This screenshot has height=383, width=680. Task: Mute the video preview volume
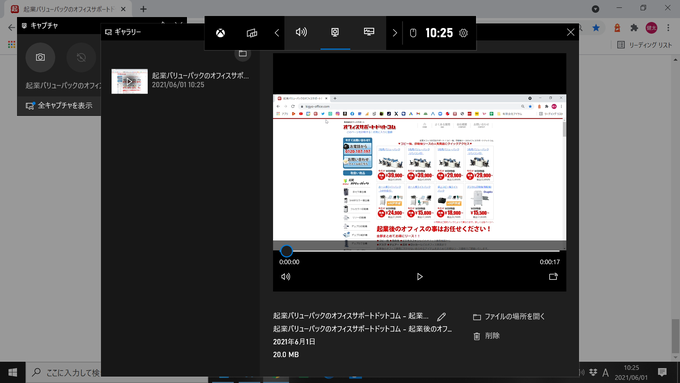pos(285,277)
